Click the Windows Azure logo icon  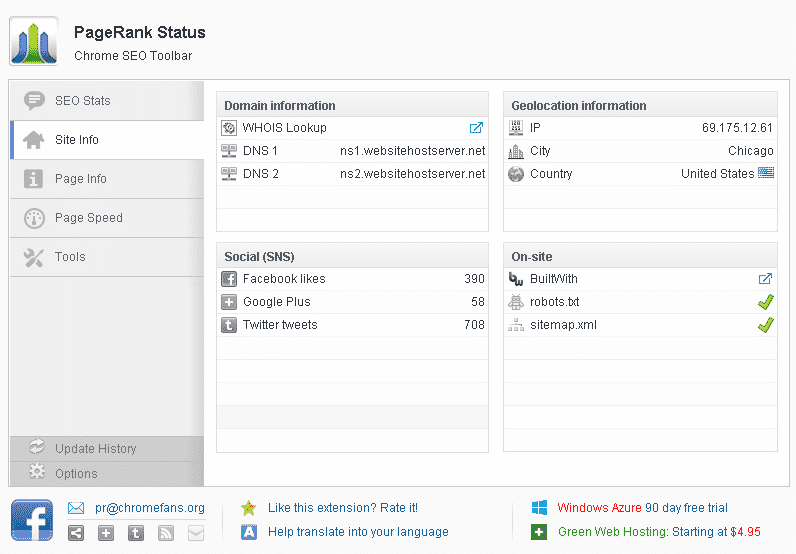pos(539,507)
